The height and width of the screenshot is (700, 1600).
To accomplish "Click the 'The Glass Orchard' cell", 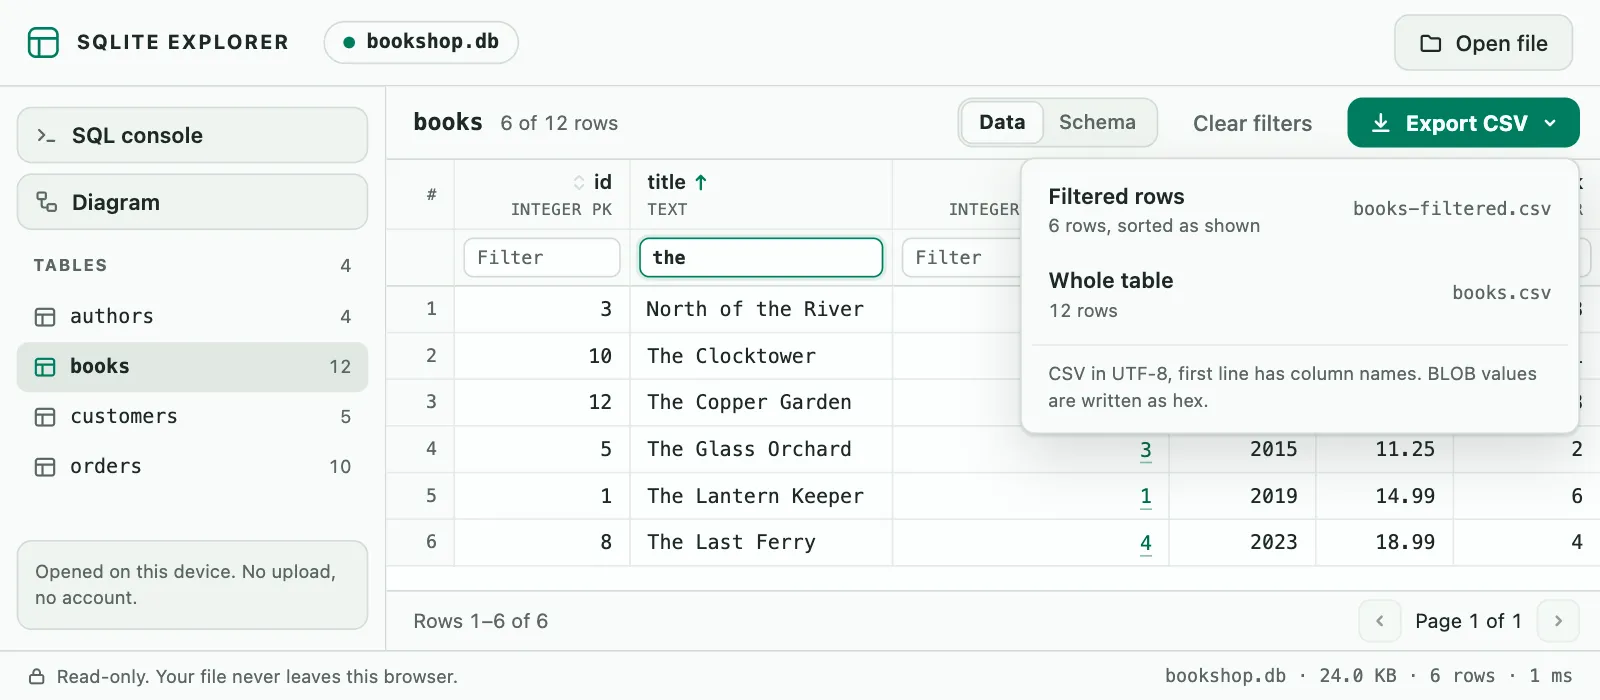I will coord(761,449).
